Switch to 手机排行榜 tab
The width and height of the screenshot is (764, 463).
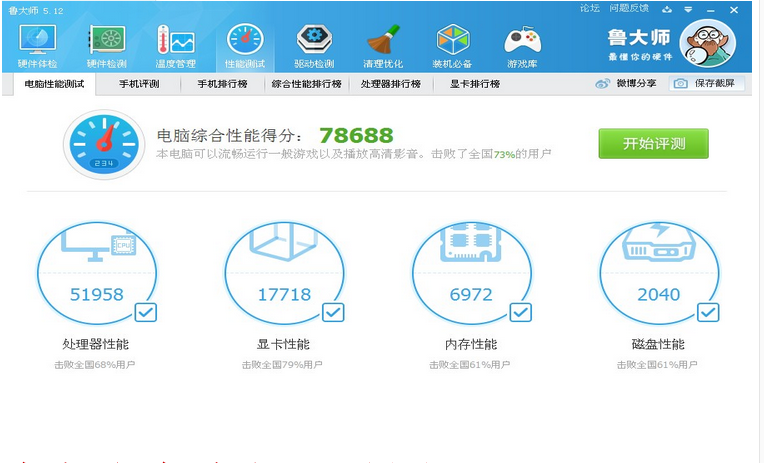[222, 84]
